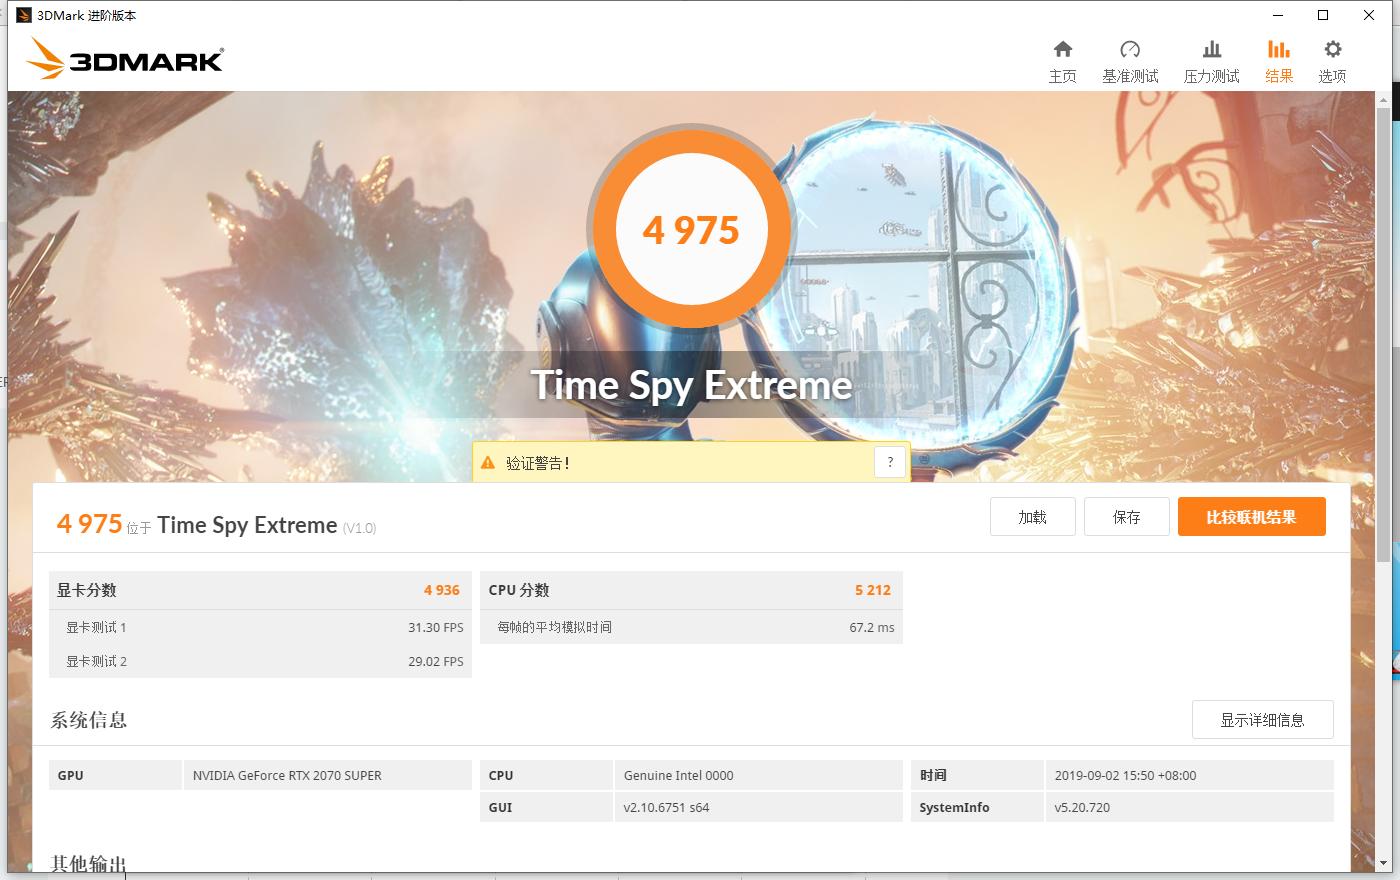The image size is (1400, 880).
Task: Click the question mark help button
Action: tap(890, 461)
